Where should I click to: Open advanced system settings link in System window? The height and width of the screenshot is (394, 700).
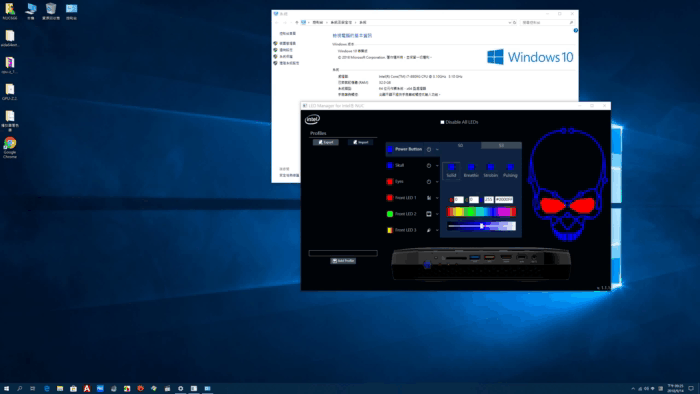pos(289,63)
